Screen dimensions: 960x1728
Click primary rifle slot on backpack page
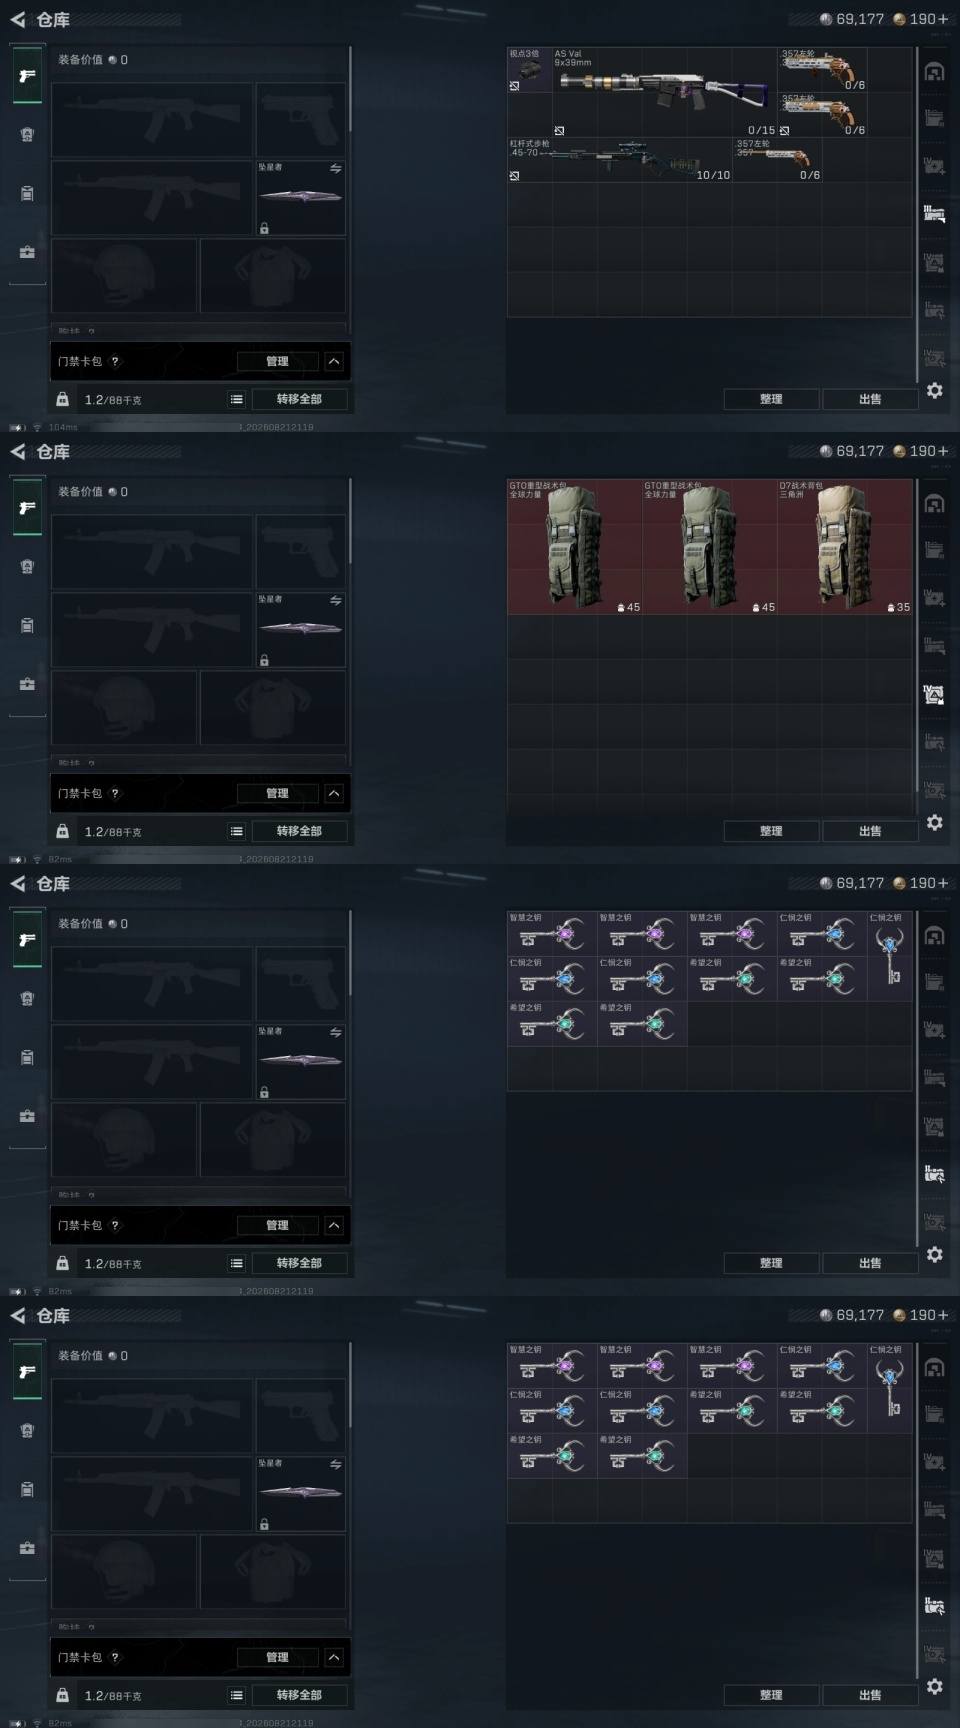[x=152, y=551]
